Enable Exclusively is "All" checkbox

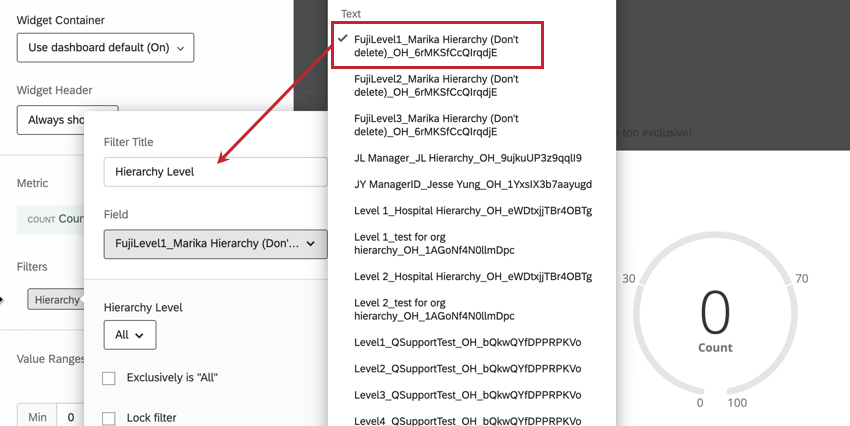(x=109, y=378)
